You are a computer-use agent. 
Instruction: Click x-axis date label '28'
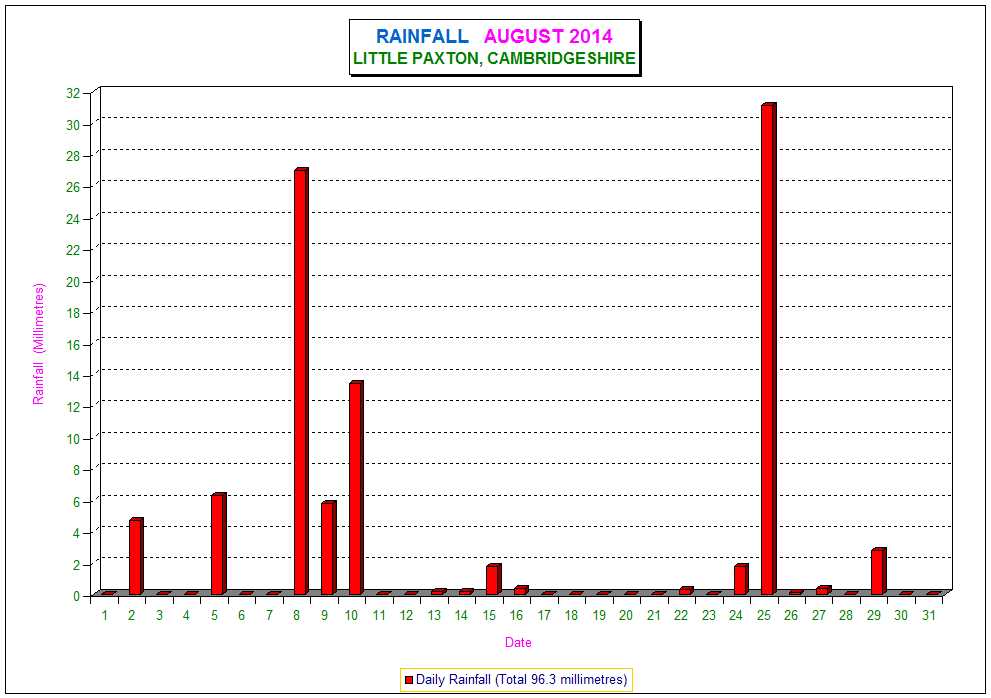click(846, 615)
